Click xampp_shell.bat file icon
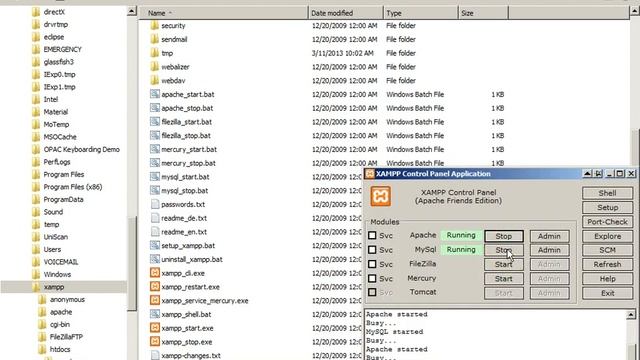Image resolution: width=640 pixels, height=360 pixels. pos(154,314)
